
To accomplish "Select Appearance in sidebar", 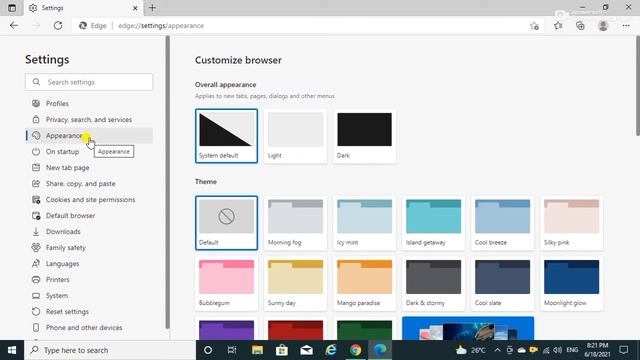I will [x=90, y=136].
